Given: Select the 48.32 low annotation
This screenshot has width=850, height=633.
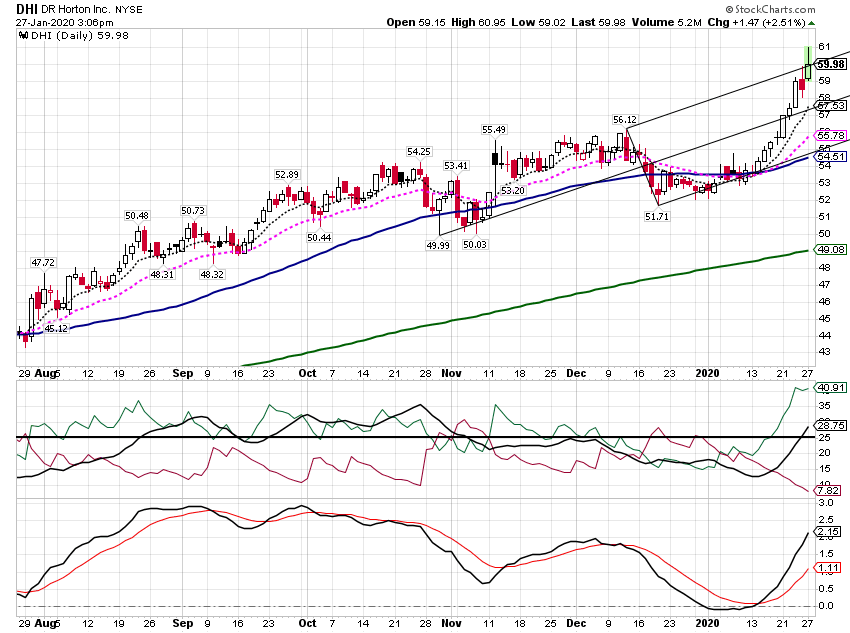Looking at the screenshot, I should (212, 274).
